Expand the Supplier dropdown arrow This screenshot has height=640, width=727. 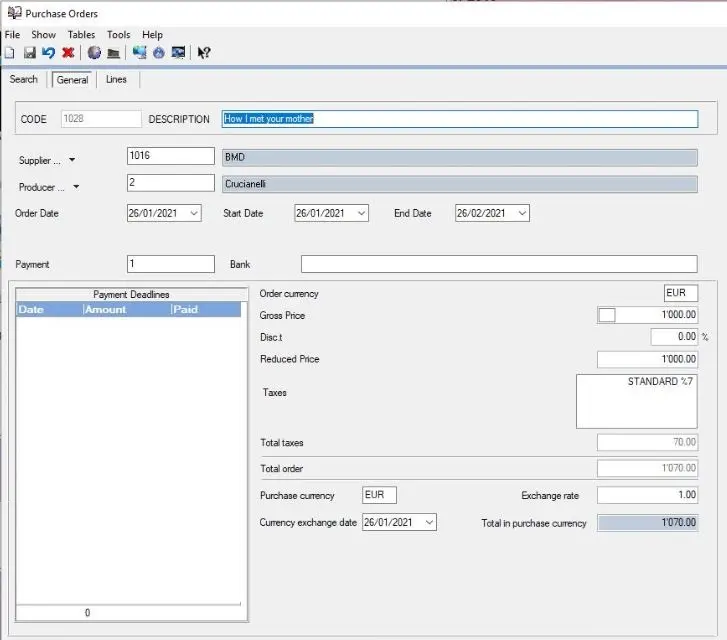[72, 160]
